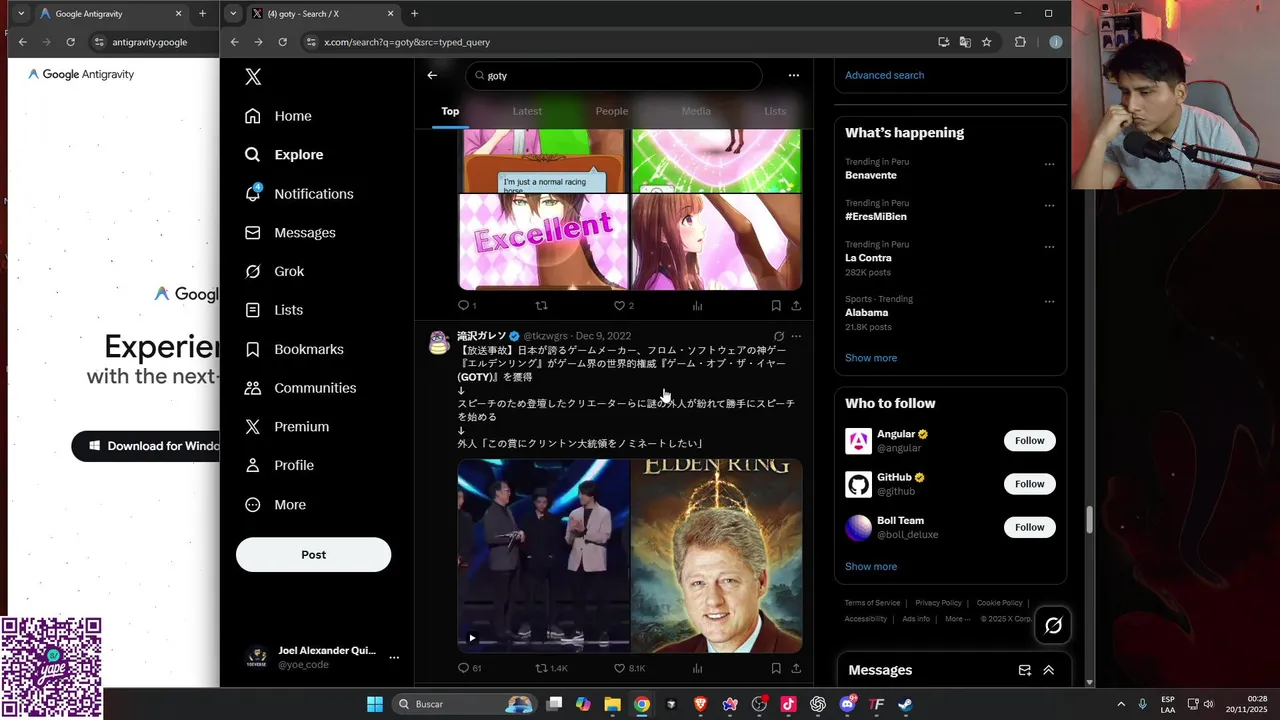Open More options for #EresMiBien trend

click(1049, 205)
